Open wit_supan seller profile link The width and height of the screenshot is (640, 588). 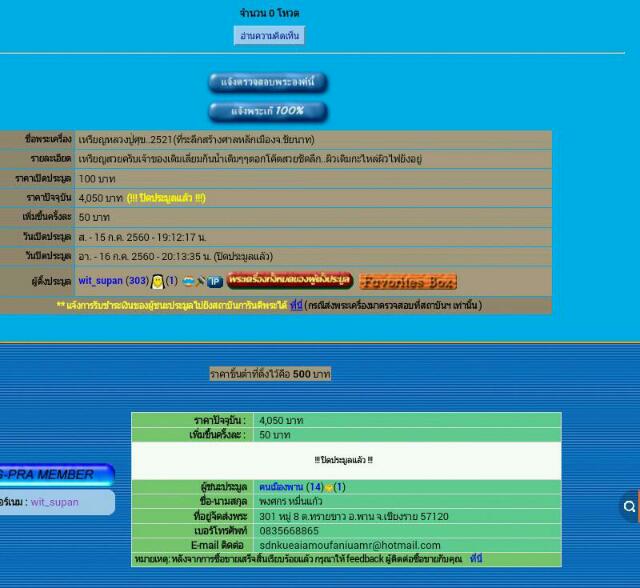[x=100, y=282]
